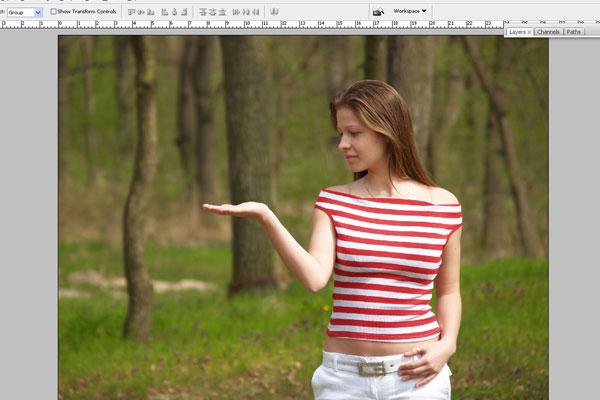Click the Distribute top edges icon
Viewport: 600px width, 400px height.
point(201,12)
